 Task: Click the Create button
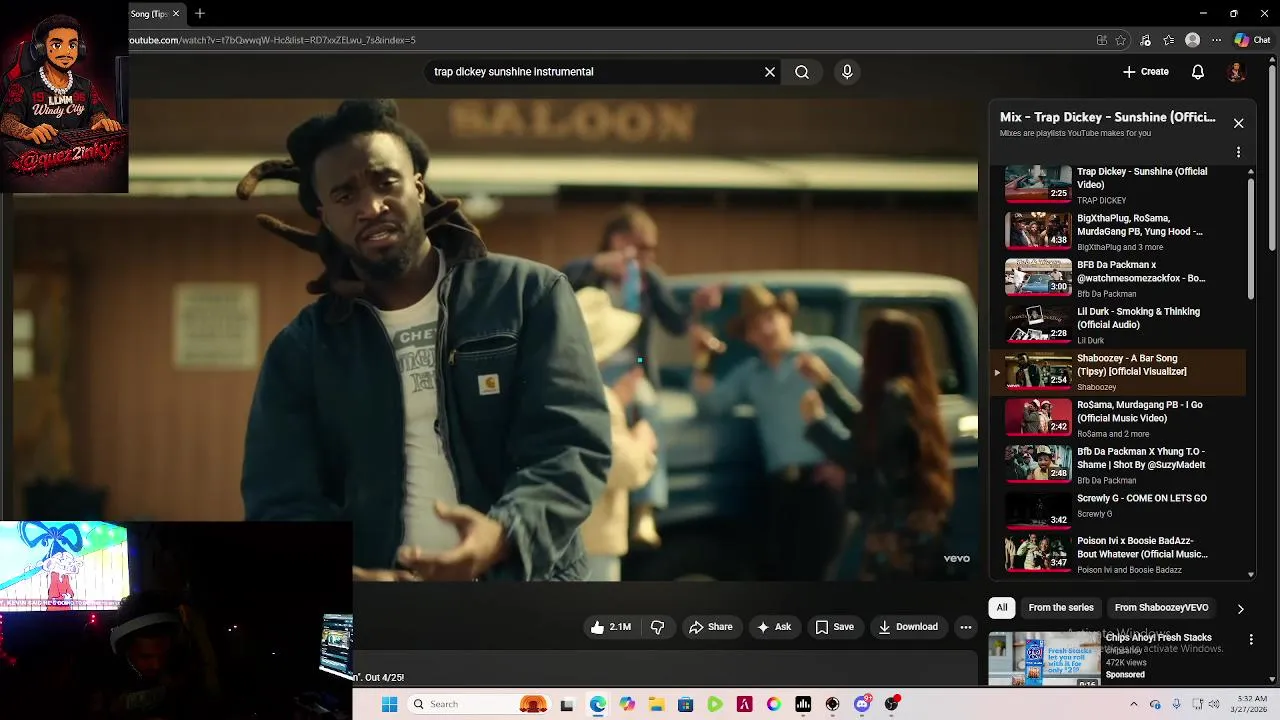click(x=1146, y=72)
